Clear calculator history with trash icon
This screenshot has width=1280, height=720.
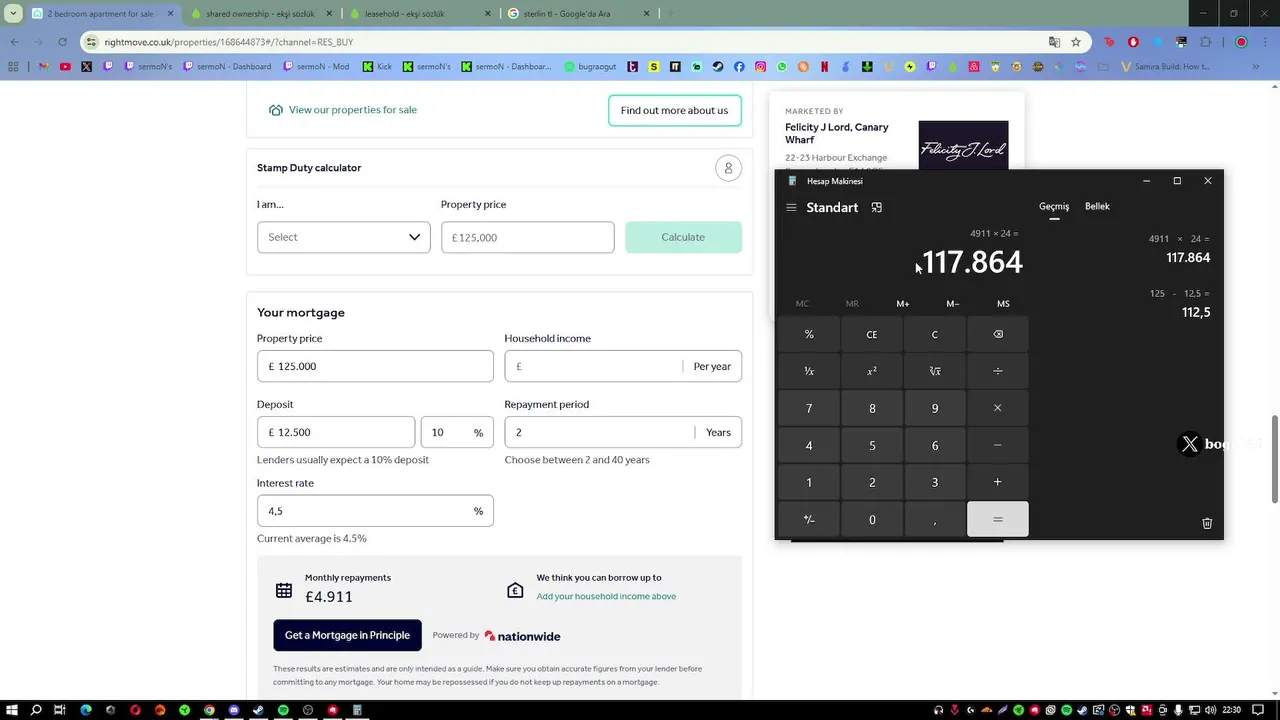(x=1207, y=523)
